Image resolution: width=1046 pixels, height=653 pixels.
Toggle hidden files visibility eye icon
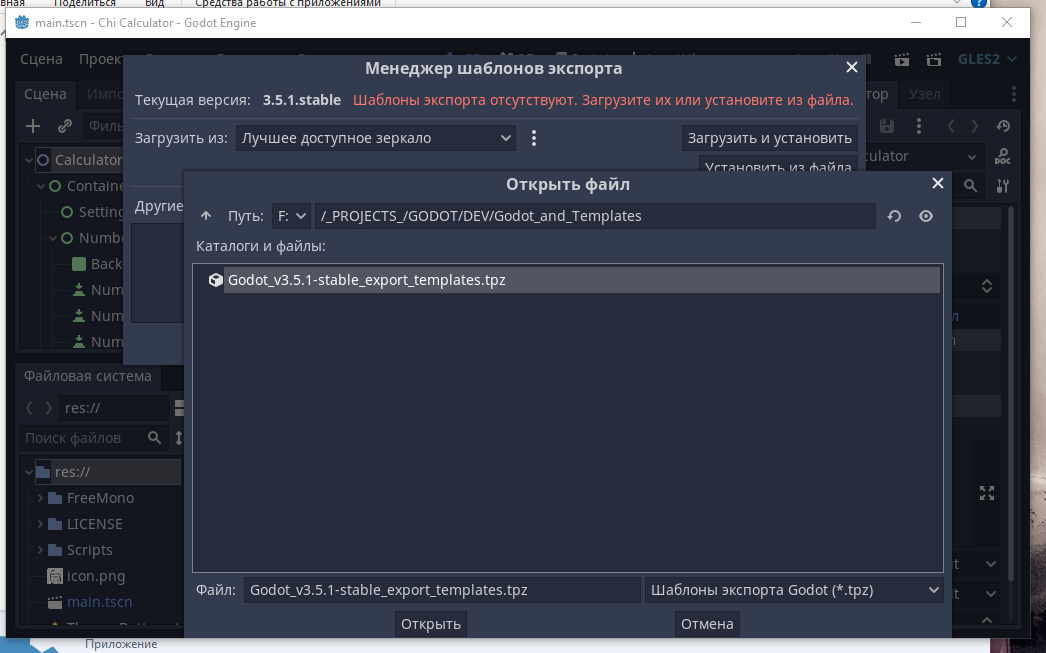[926, 216]
